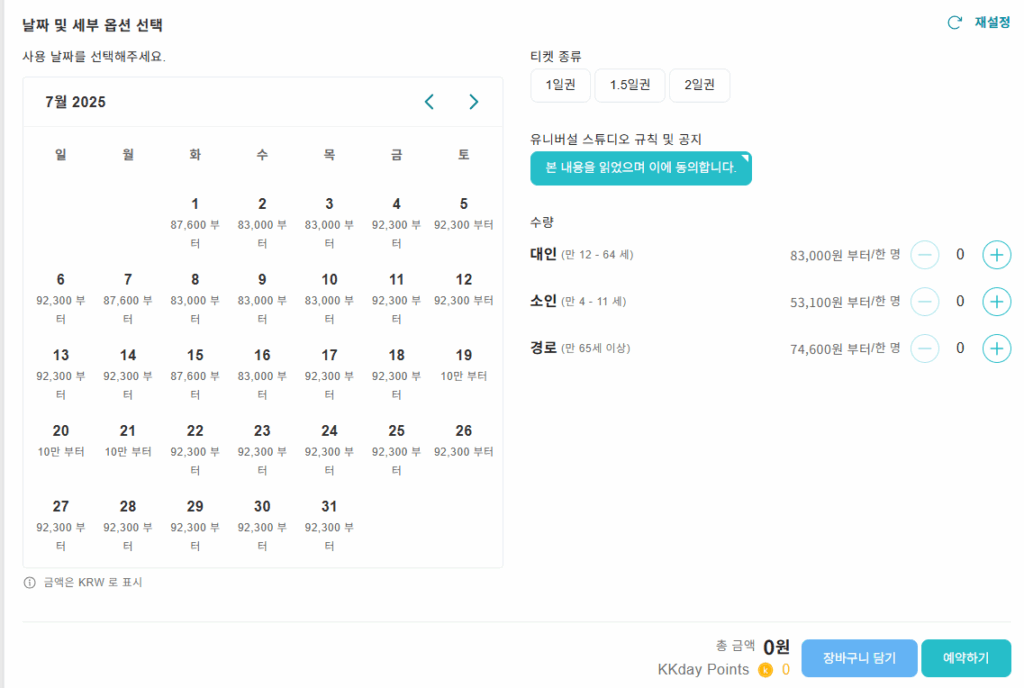Decrease 대인 adult ticket quantity
This screenshot has width=1024, height=688.
click(925, 255)
